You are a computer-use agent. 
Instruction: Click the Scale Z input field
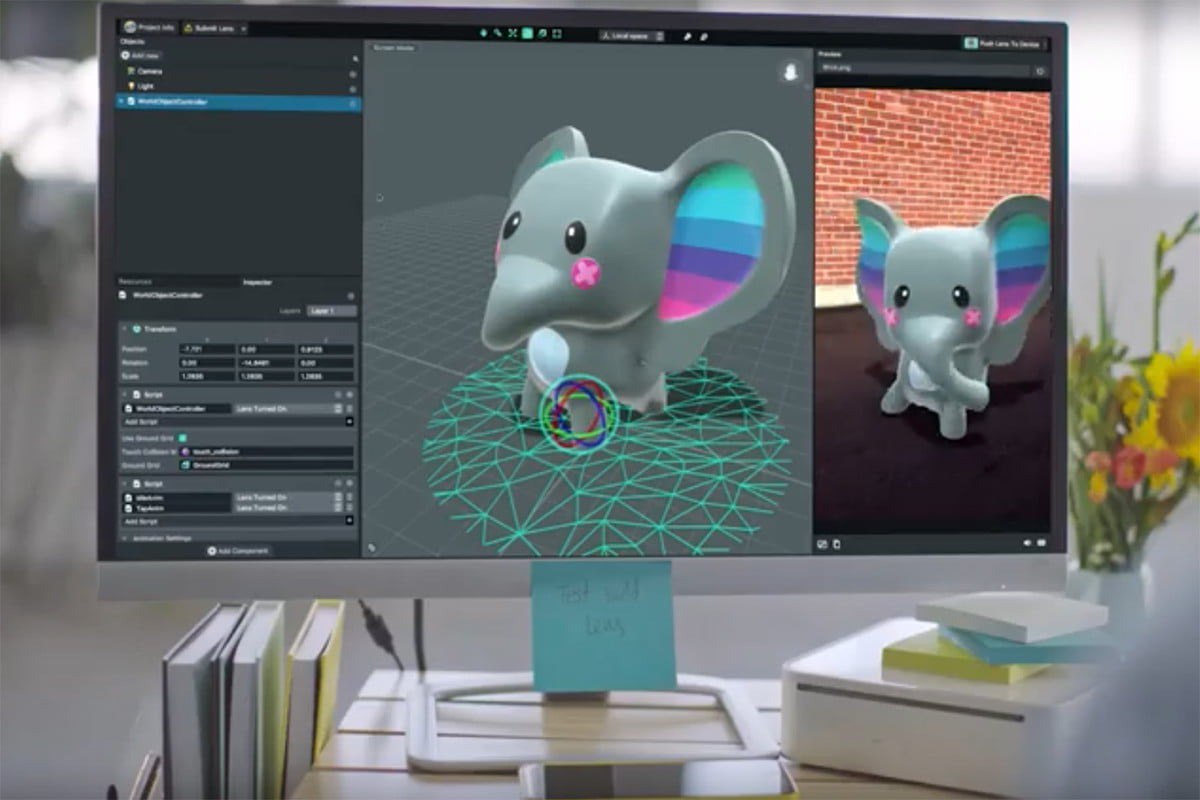tap(326, 376)
